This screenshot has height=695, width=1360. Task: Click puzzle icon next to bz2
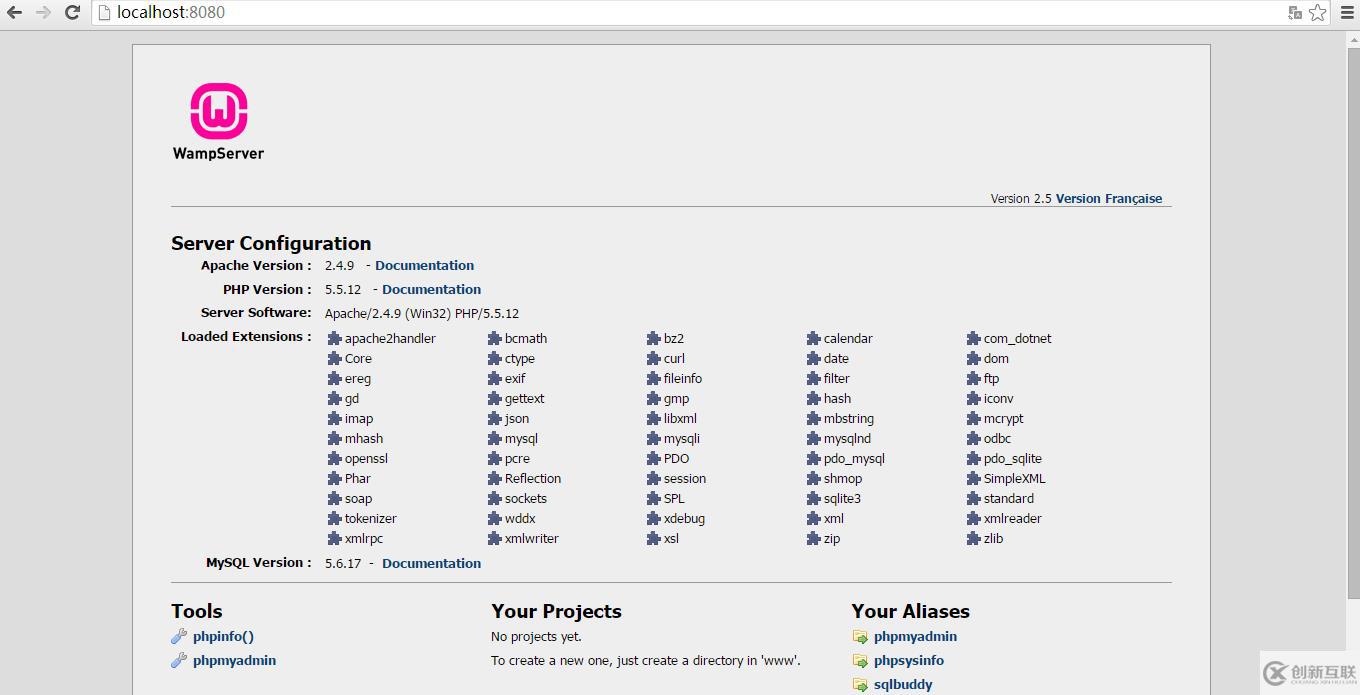coord(654,339)
